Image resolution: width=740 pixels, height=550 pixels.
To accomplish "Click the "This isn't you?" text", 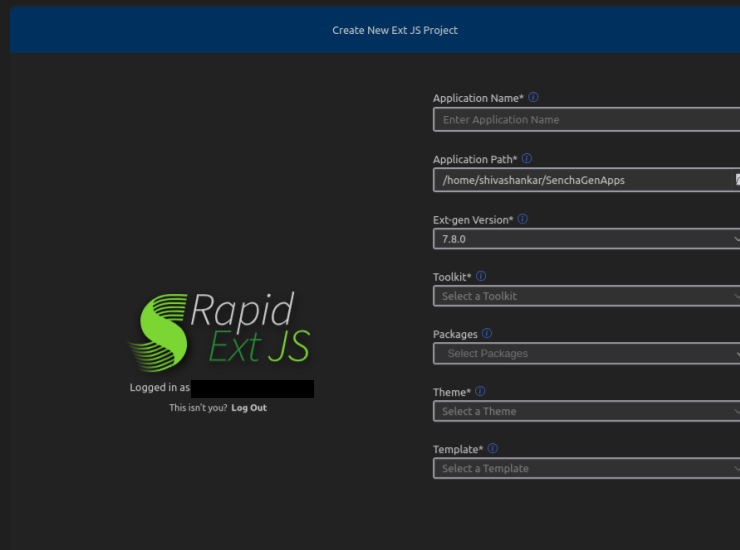I will click(x=198, y=408).
